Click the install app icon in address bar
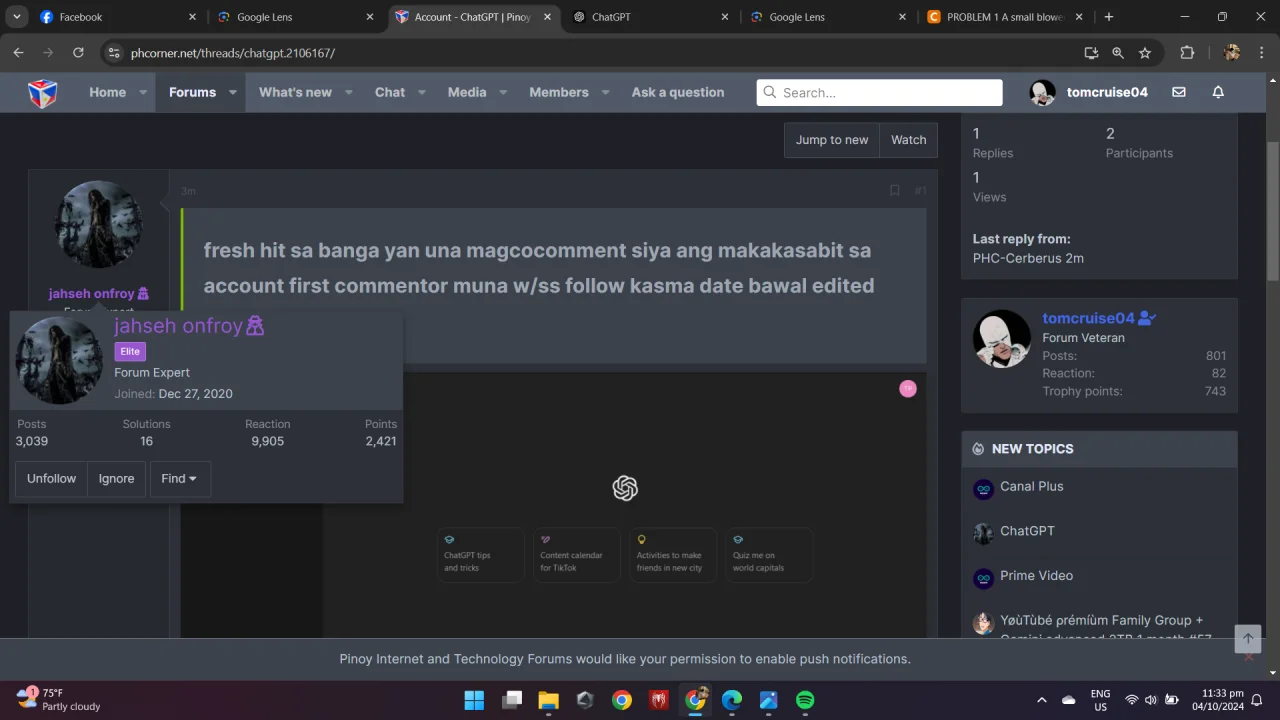This screenshot has width=1280, height=720. pyautogui.click(x=1091, y=53)
